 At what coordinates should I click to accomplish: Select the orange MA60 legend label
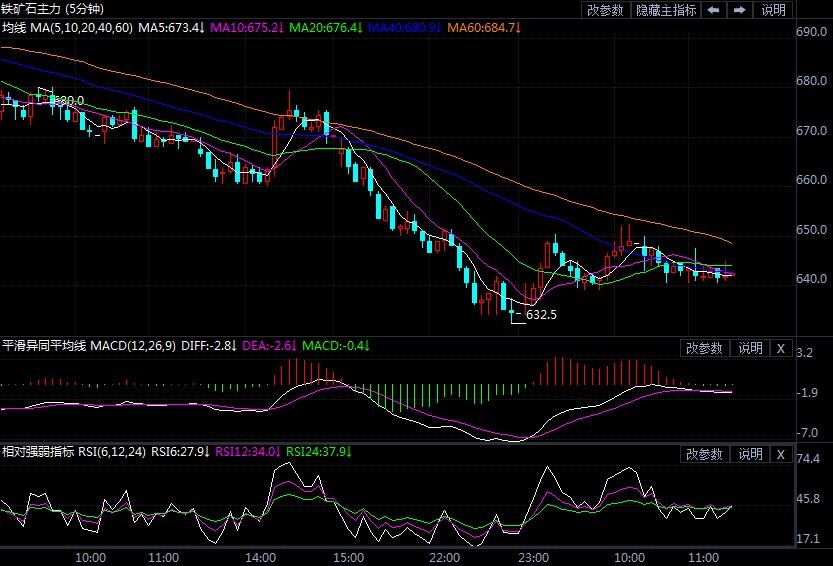tap(484, 27)
